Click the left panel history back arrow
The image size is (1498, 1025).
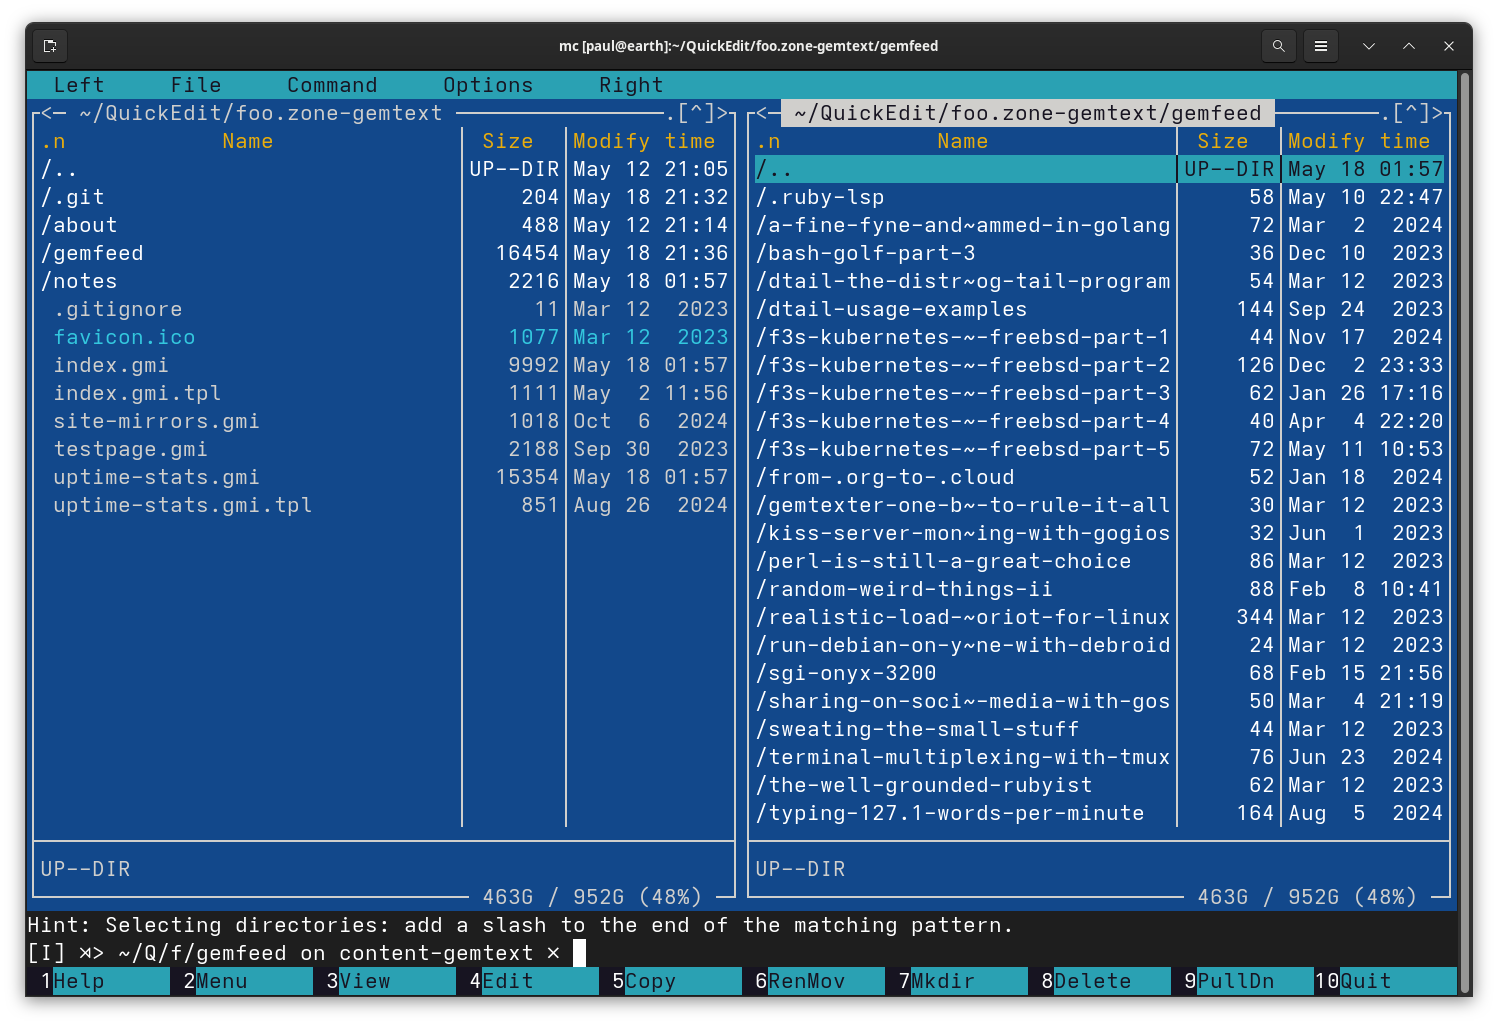[47, 114]
